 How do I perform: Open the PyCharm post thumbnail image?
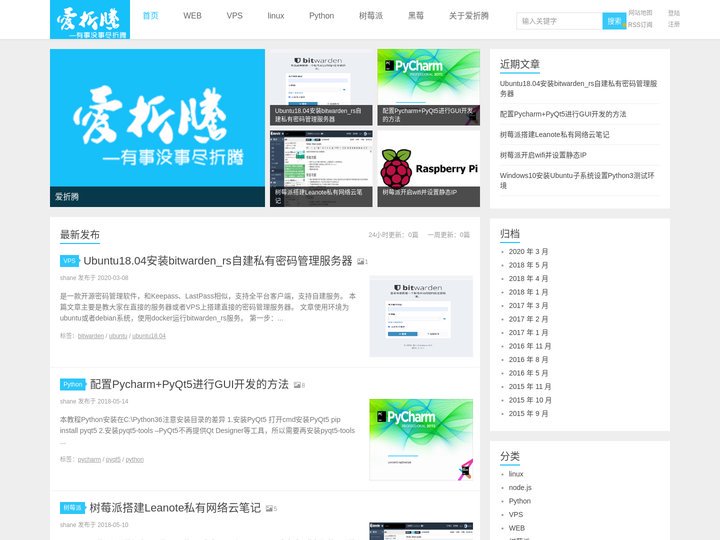[x=421, y=440]
